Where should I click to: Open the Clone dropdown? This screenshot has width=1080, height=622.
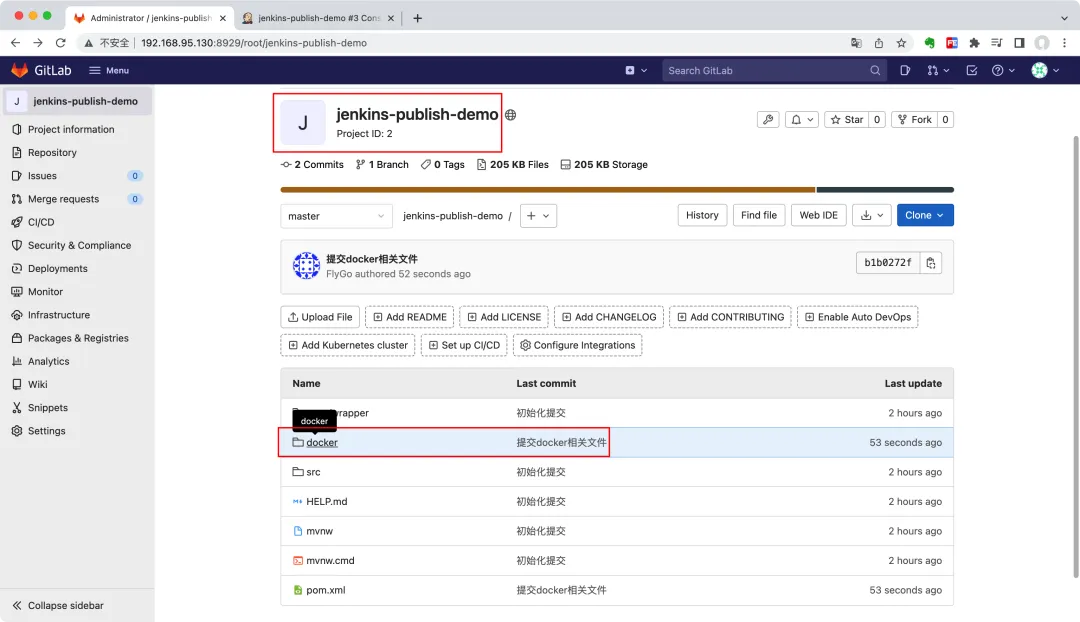tap(924, 215)
